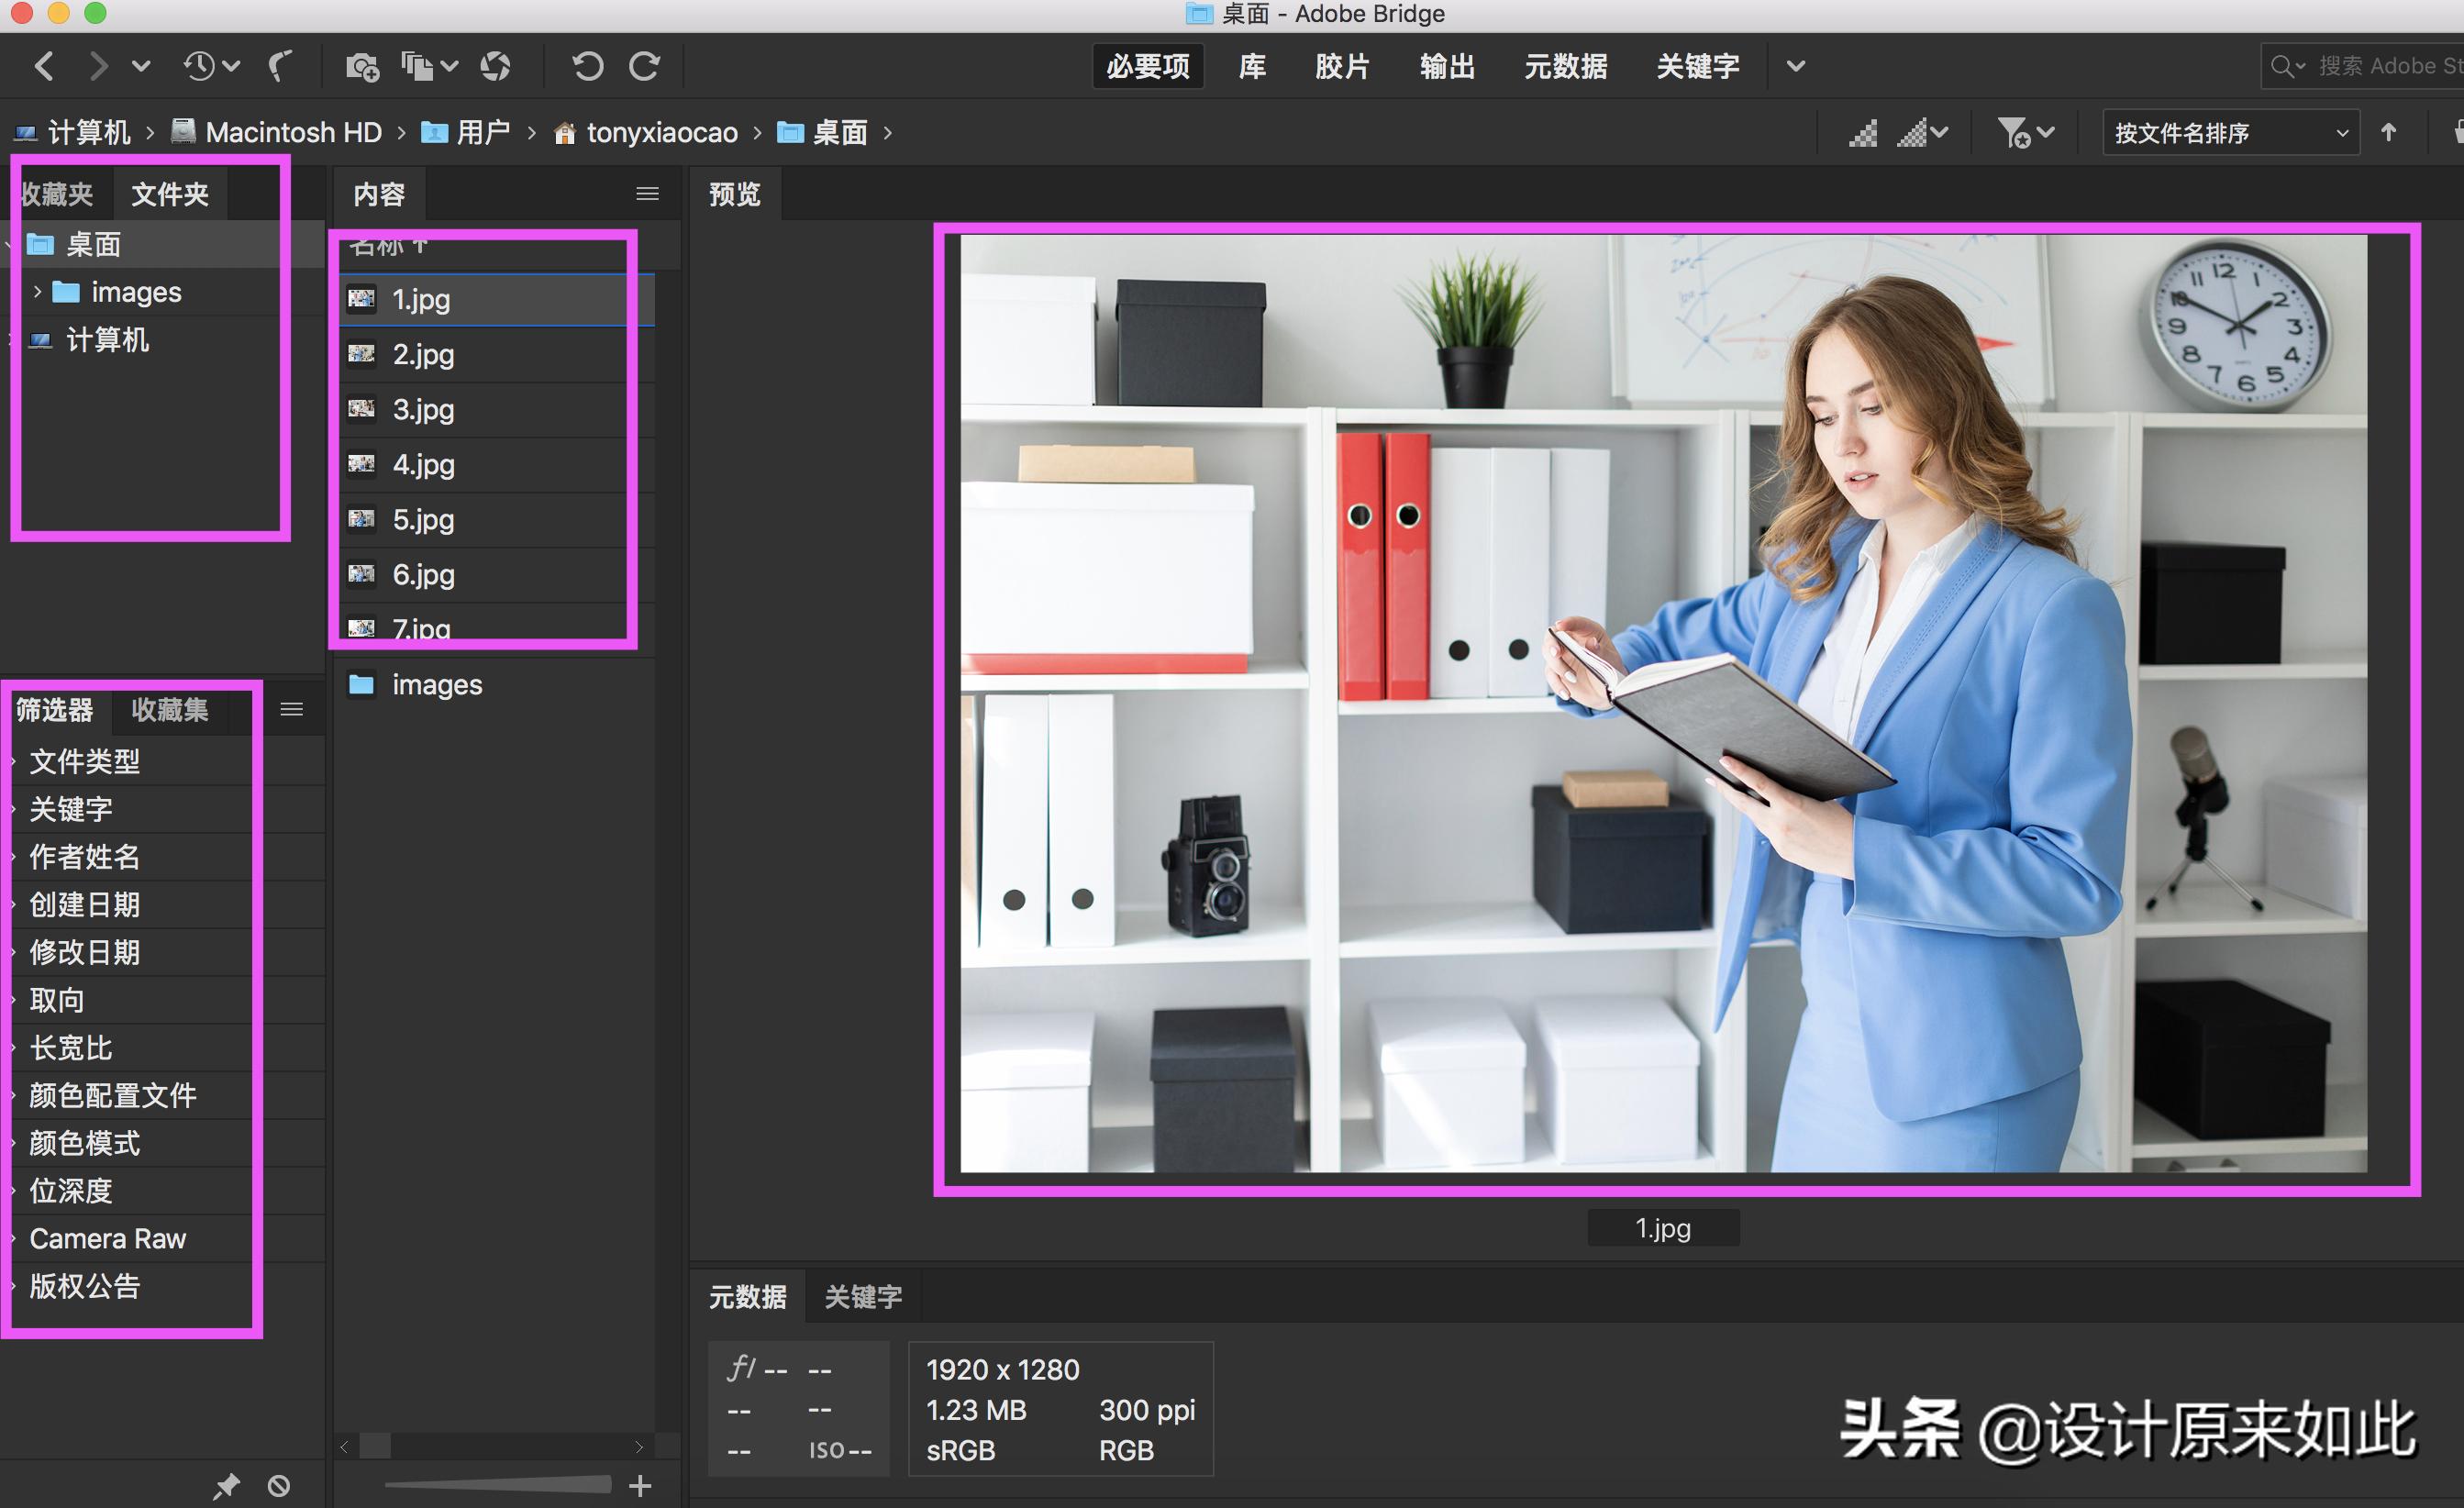Screen dimensions: 2464x1508
Task: Click the clear filter circle icon
Action: pos(279,1486)
